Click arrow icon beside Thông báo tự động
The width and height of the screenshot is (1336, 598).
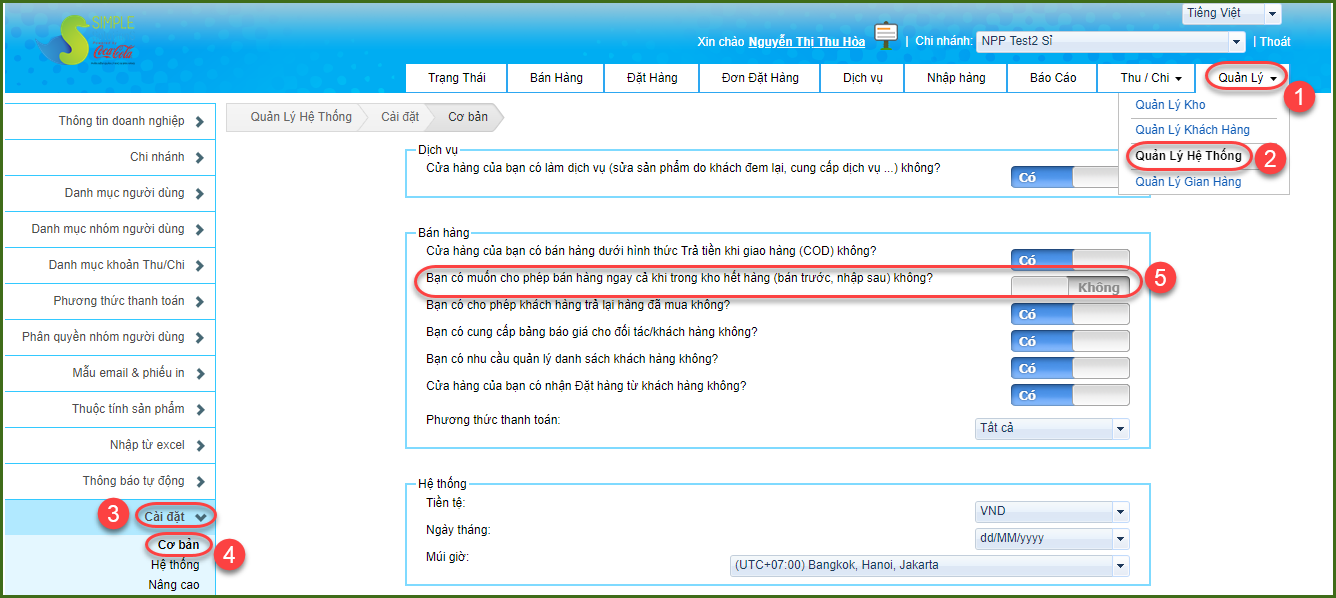tap(200, 482)
